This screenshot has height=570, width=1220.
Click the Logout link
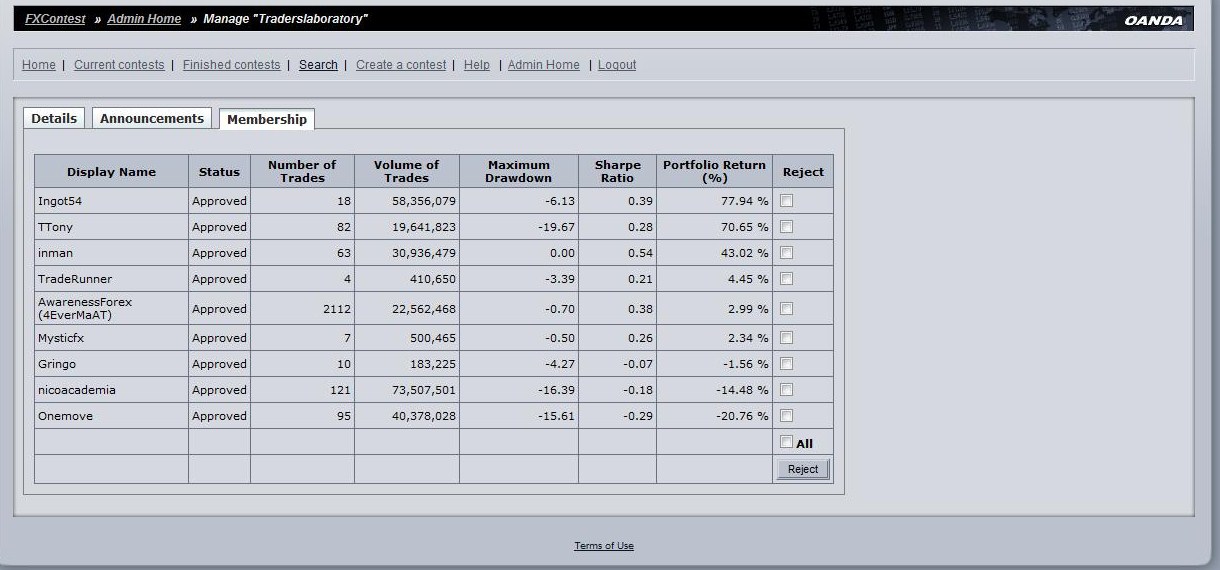pyautogui.click(x=617, y=65)
